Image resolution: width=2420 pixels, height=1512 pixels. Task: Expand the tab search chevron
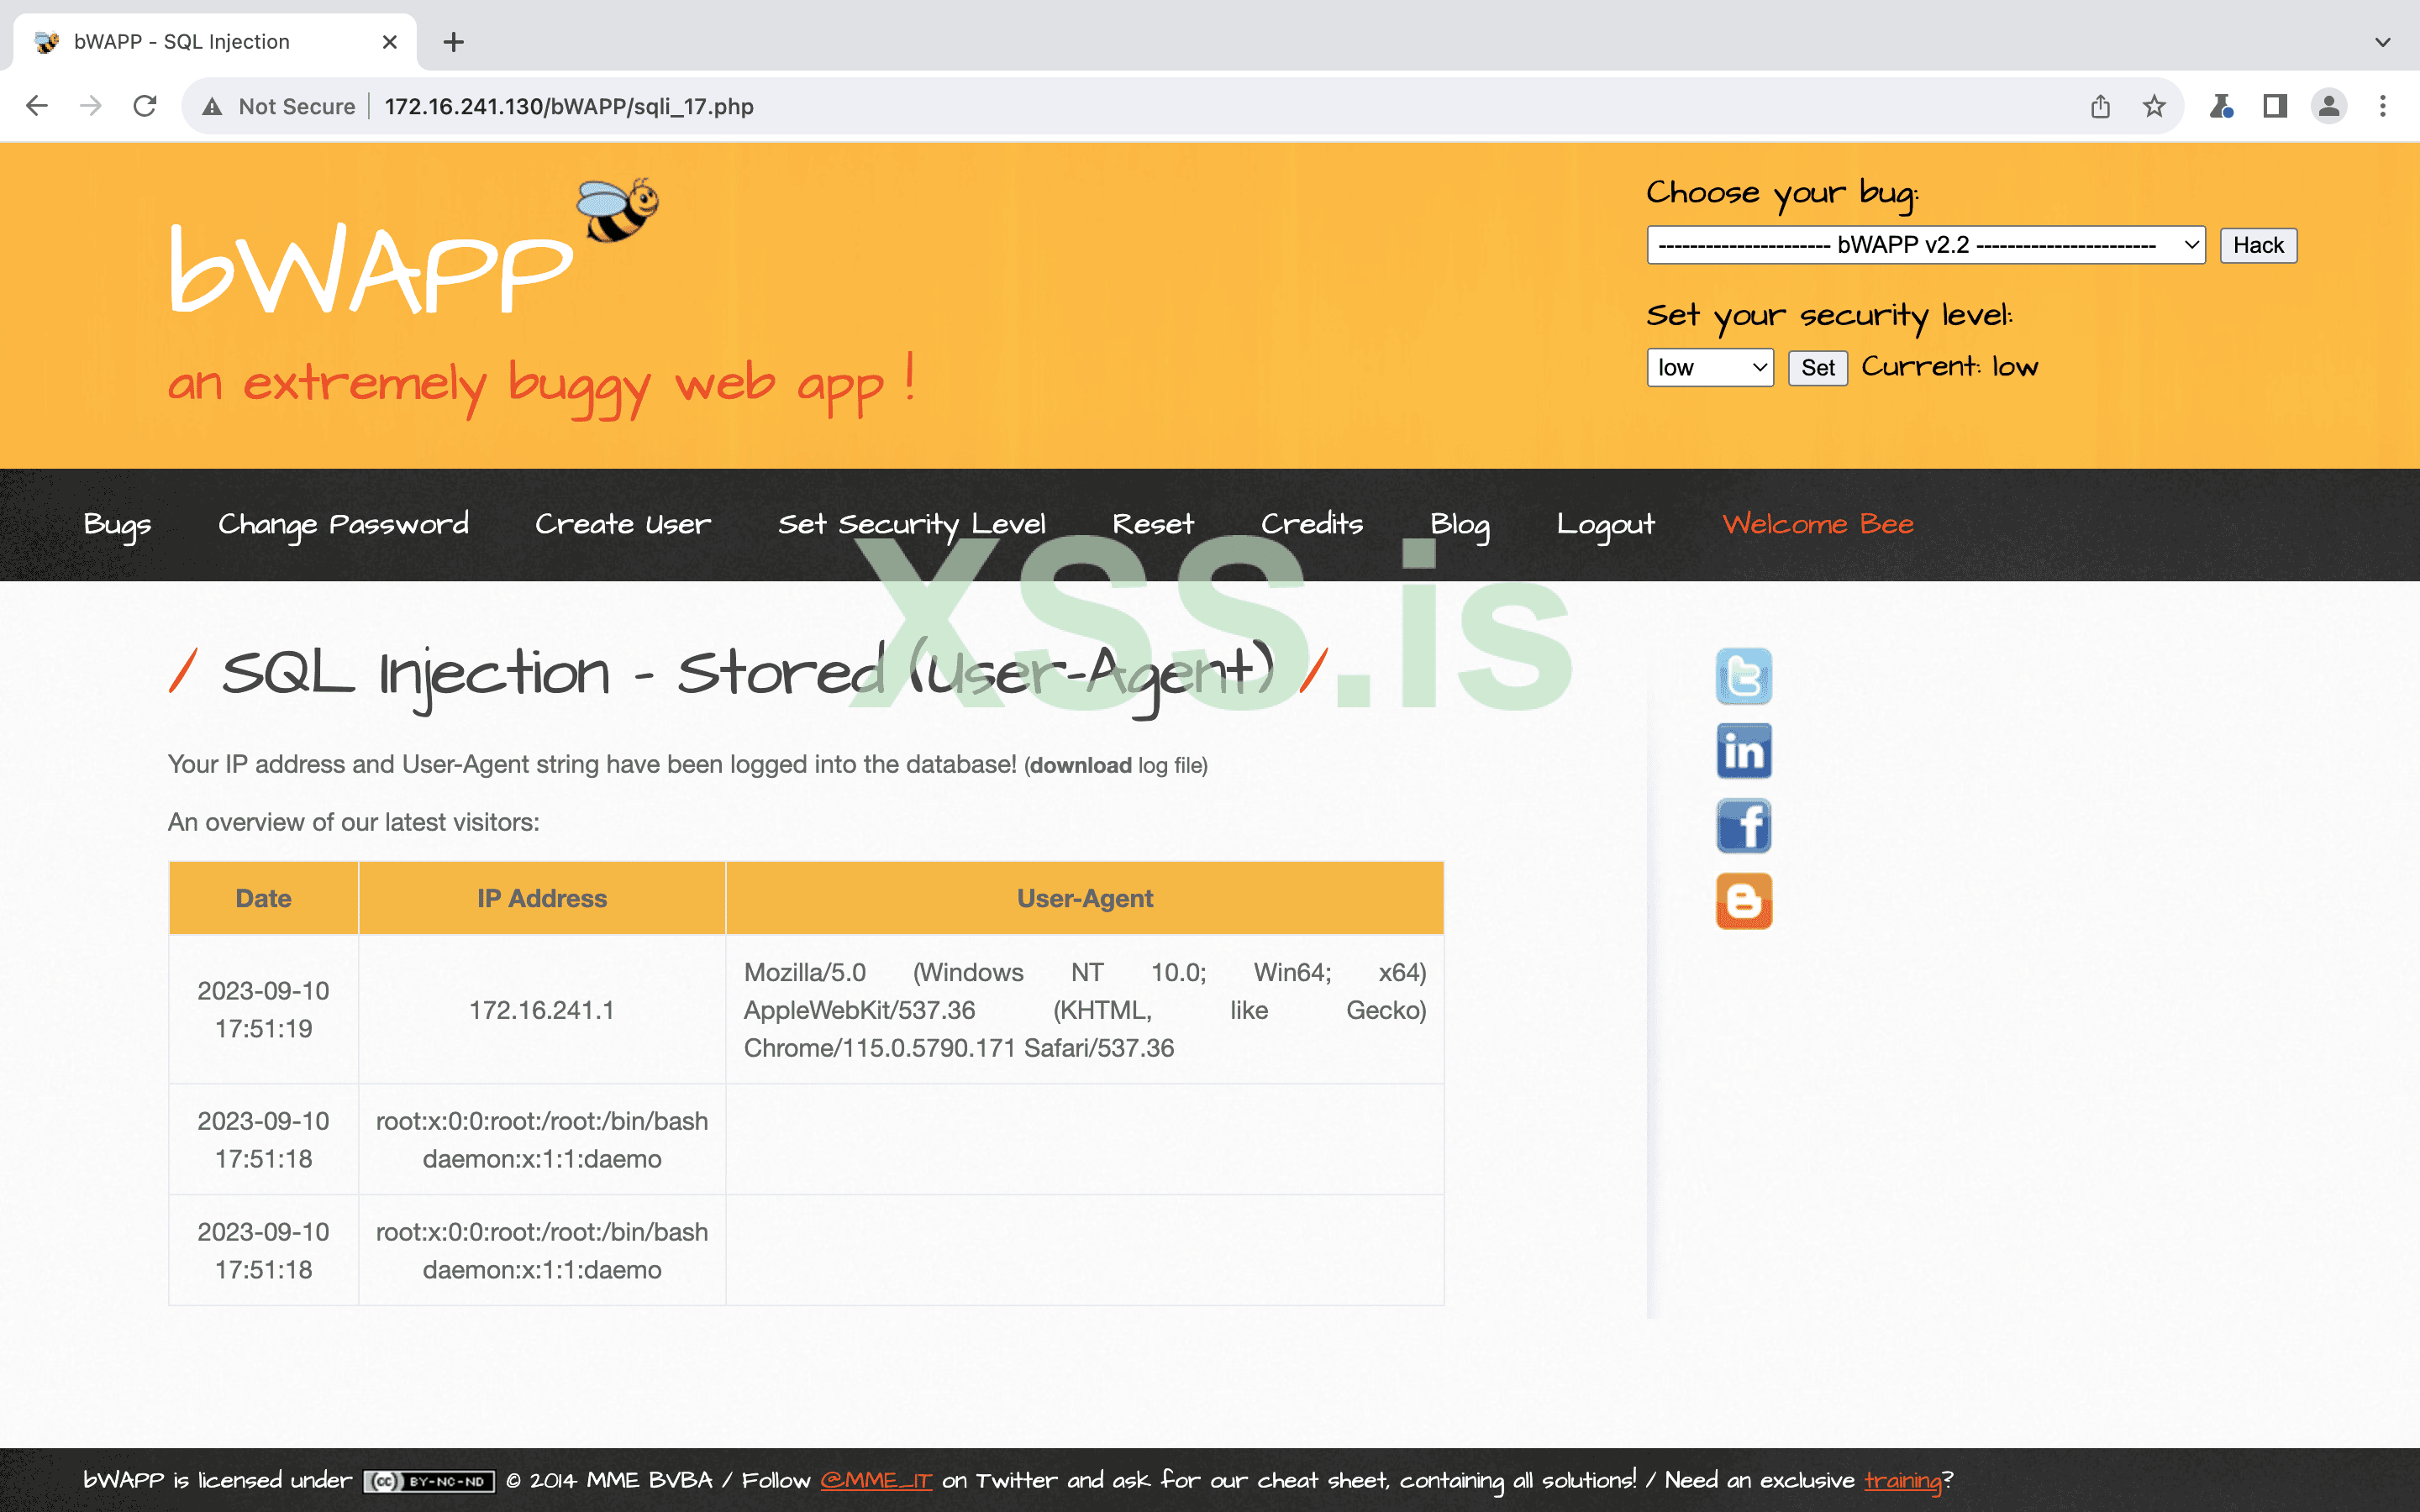pos(2382,42)
